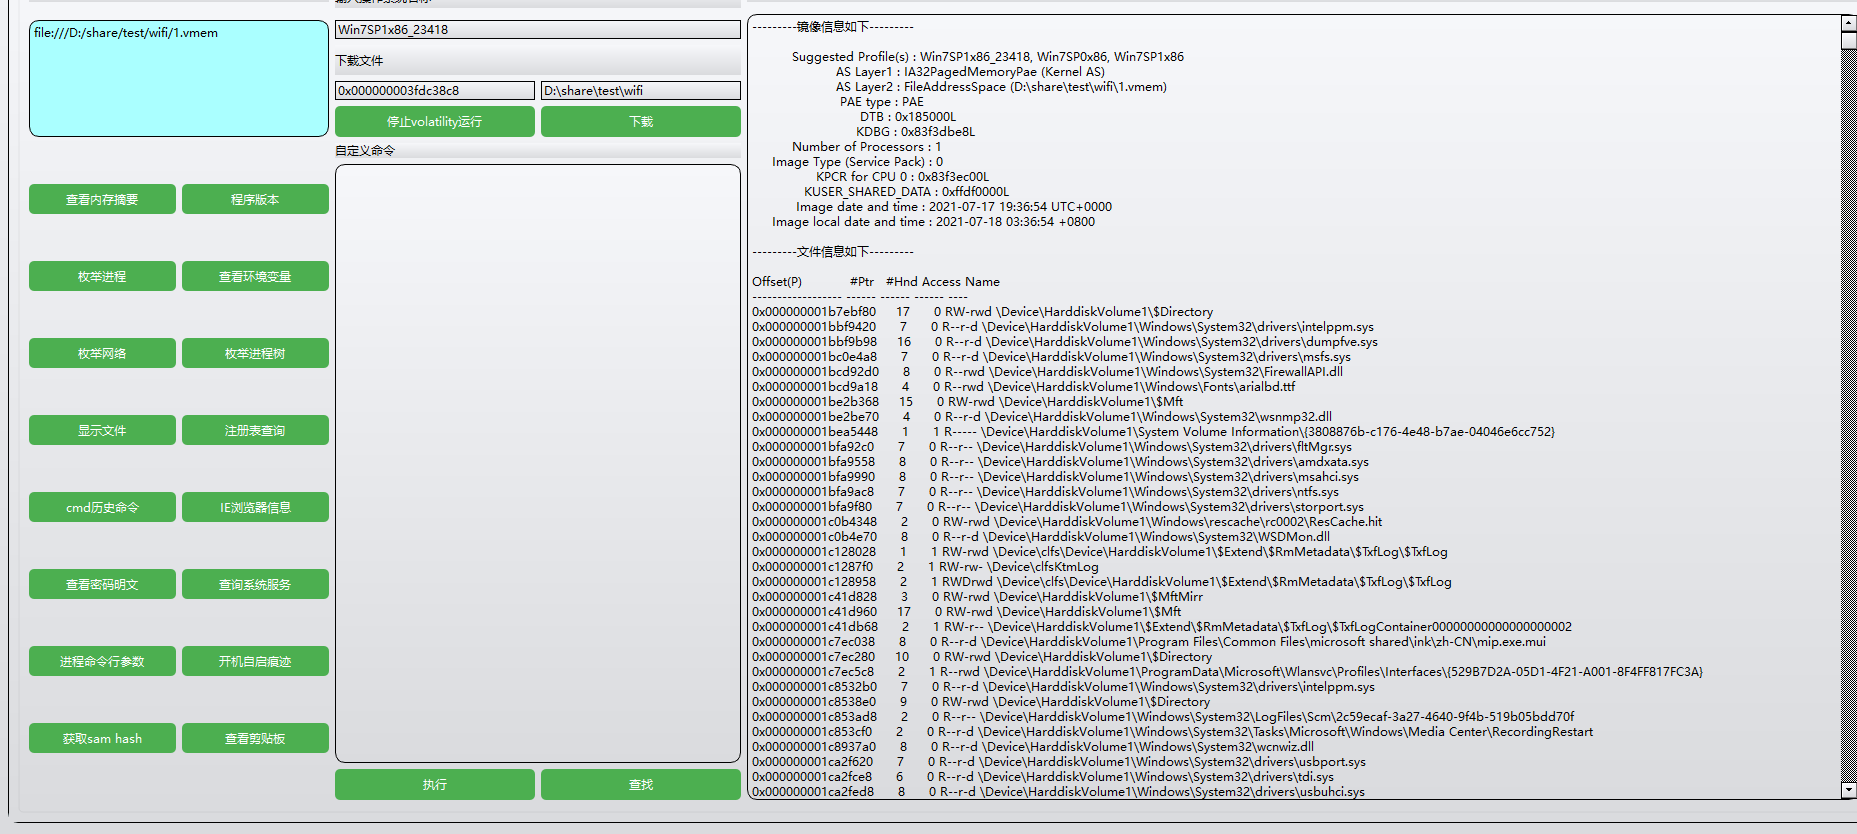Click the offset field 0x000000003fdc38c8

pyautogui.click(x=435, y=90)
